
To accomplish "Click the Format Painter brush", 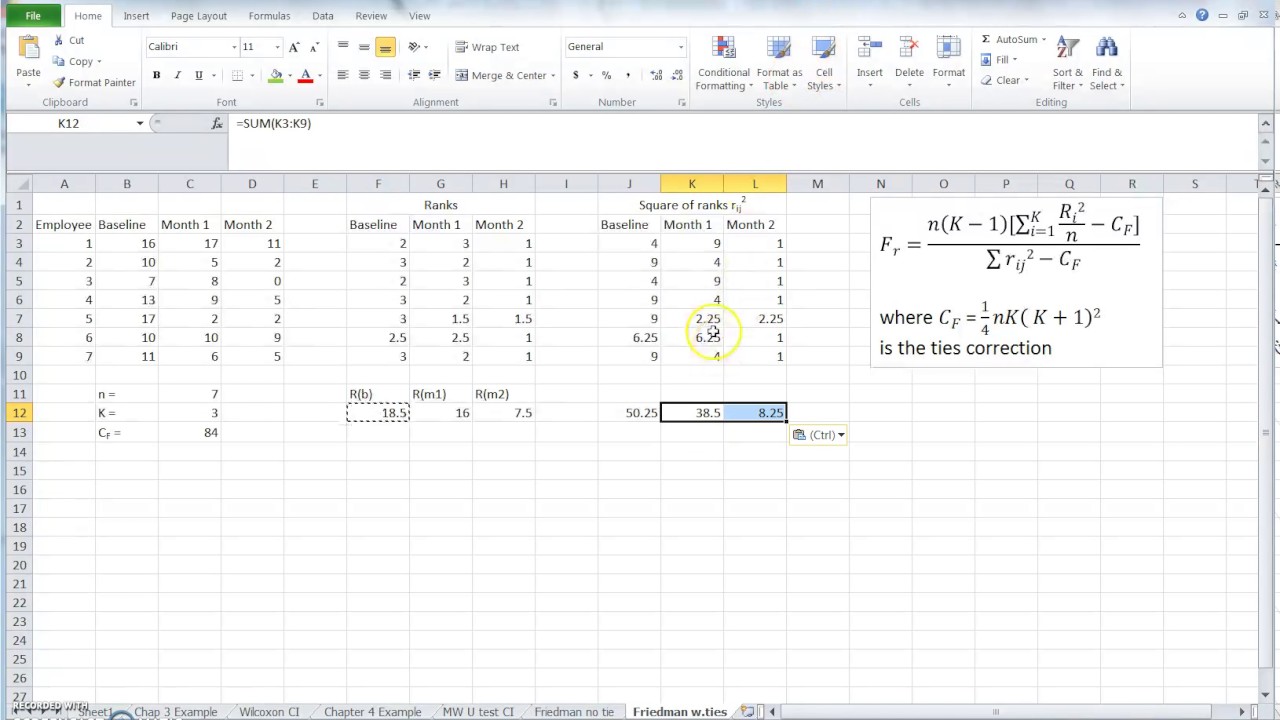I will (x=59, y=83).
